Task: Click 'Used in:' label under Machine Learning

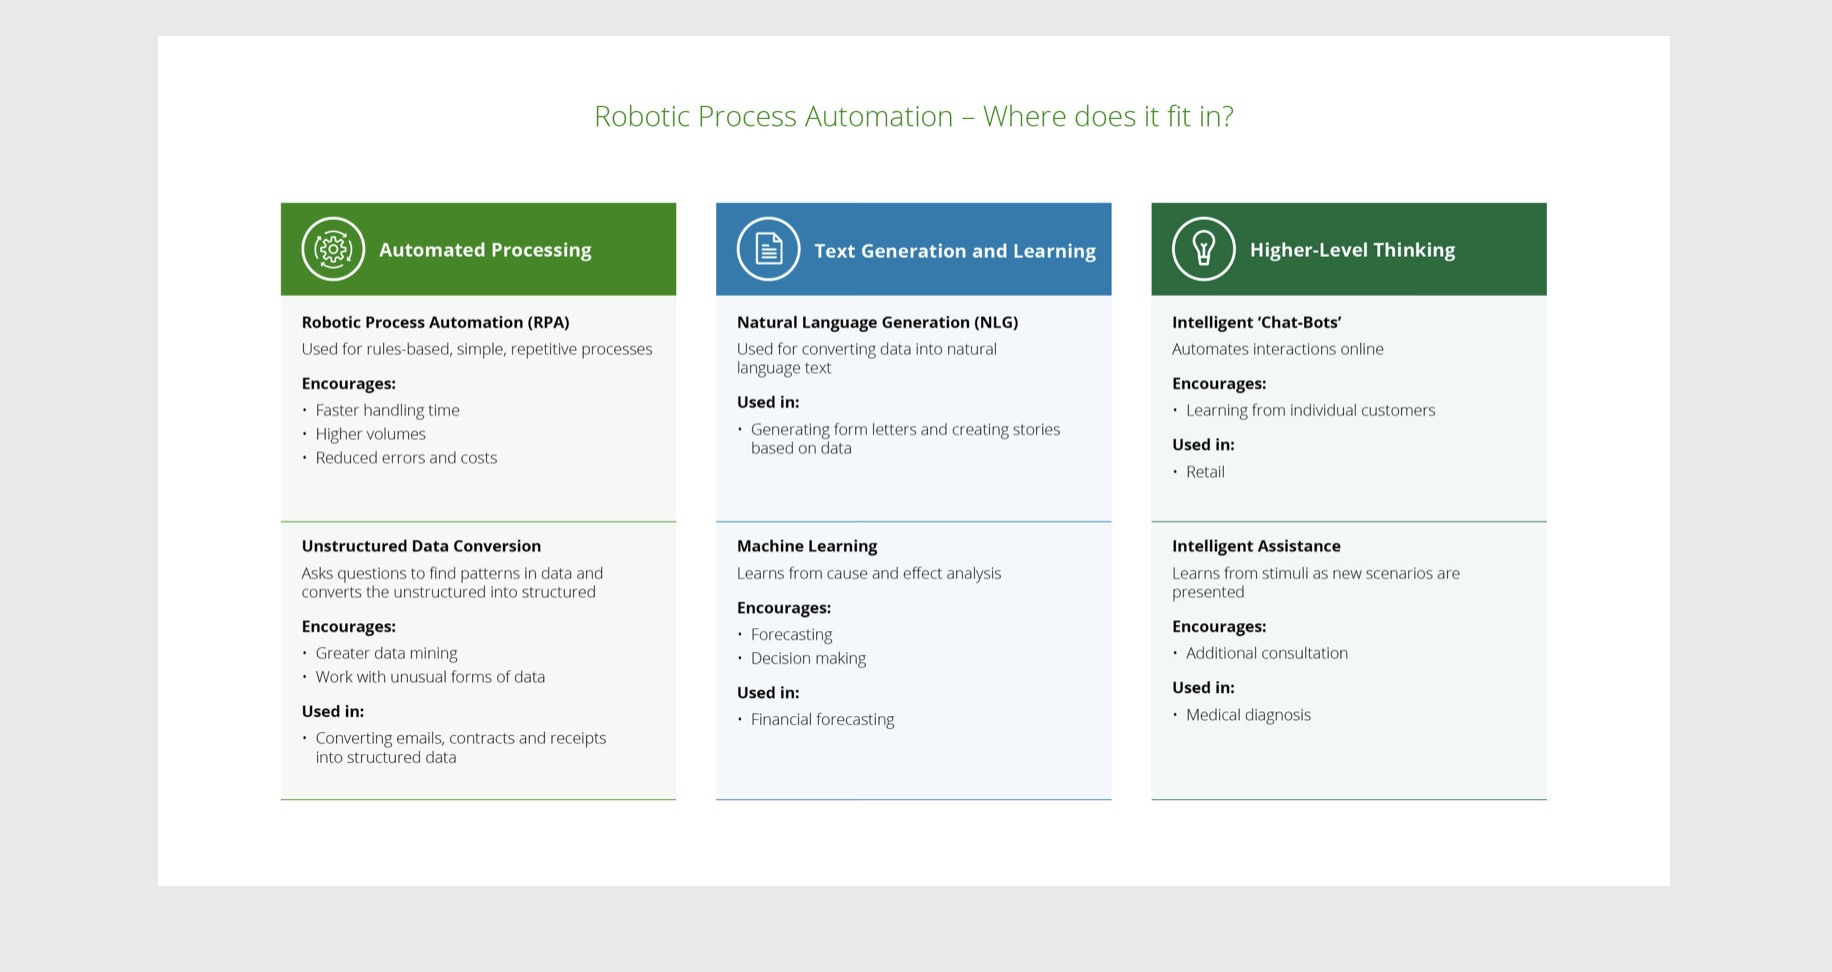Action: coord(768,693)
